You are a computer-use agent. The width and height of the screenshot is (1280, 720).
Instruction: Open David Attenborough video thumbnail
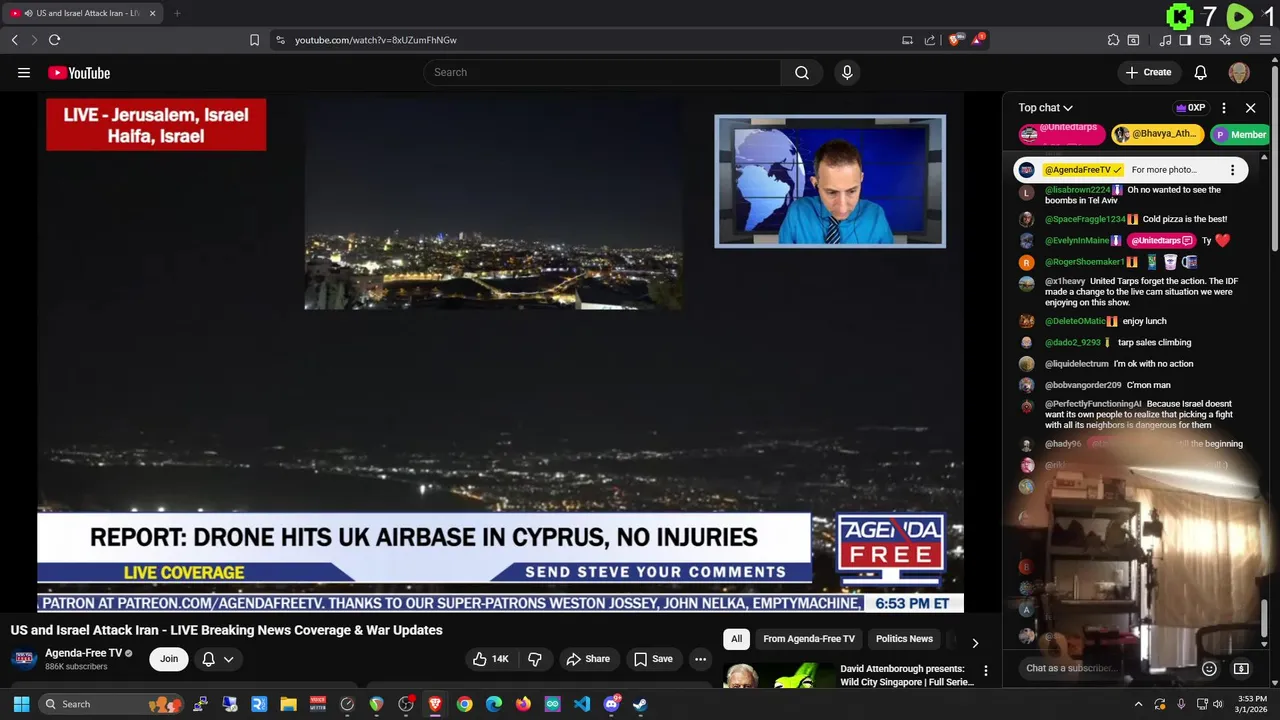(778, 676)
